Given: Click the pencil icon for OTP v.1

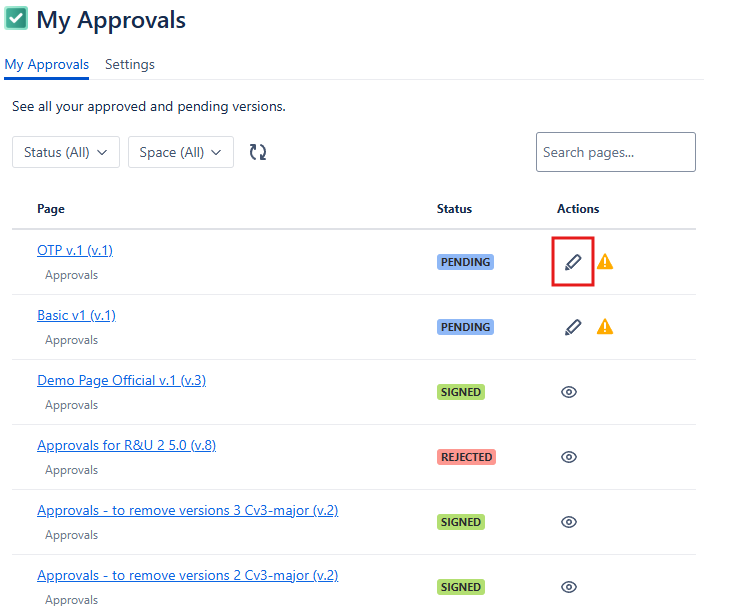Looking at the screenshot, I should point(573,262).
